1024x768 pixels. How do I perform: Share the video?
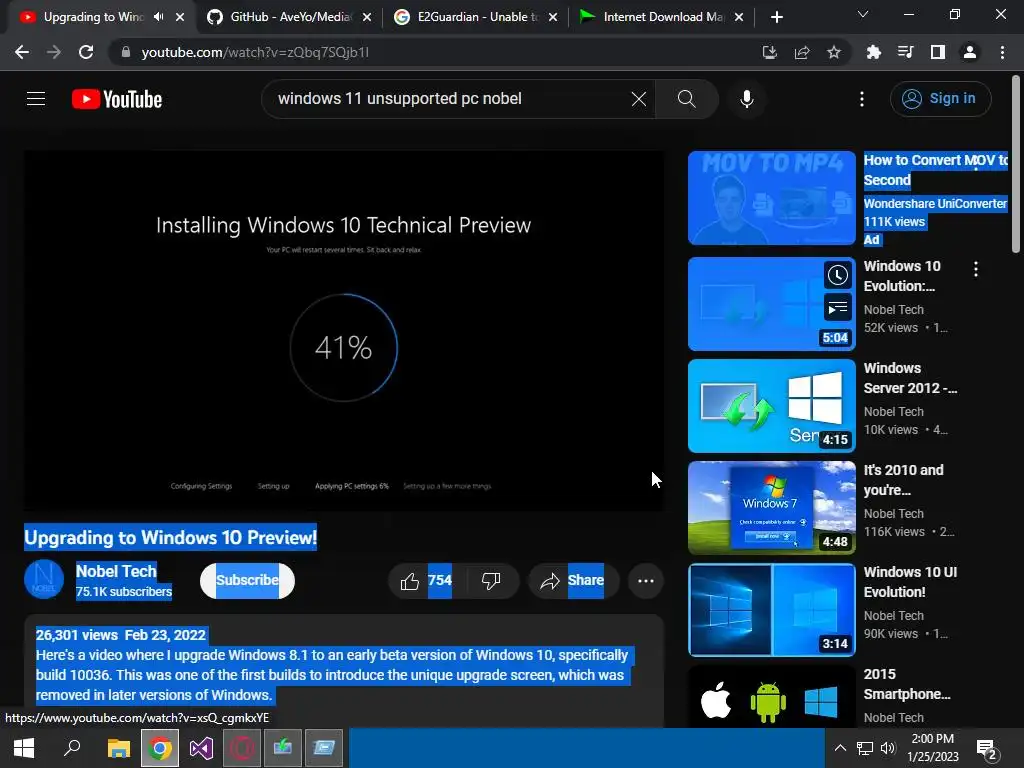[x=573, y=581]
